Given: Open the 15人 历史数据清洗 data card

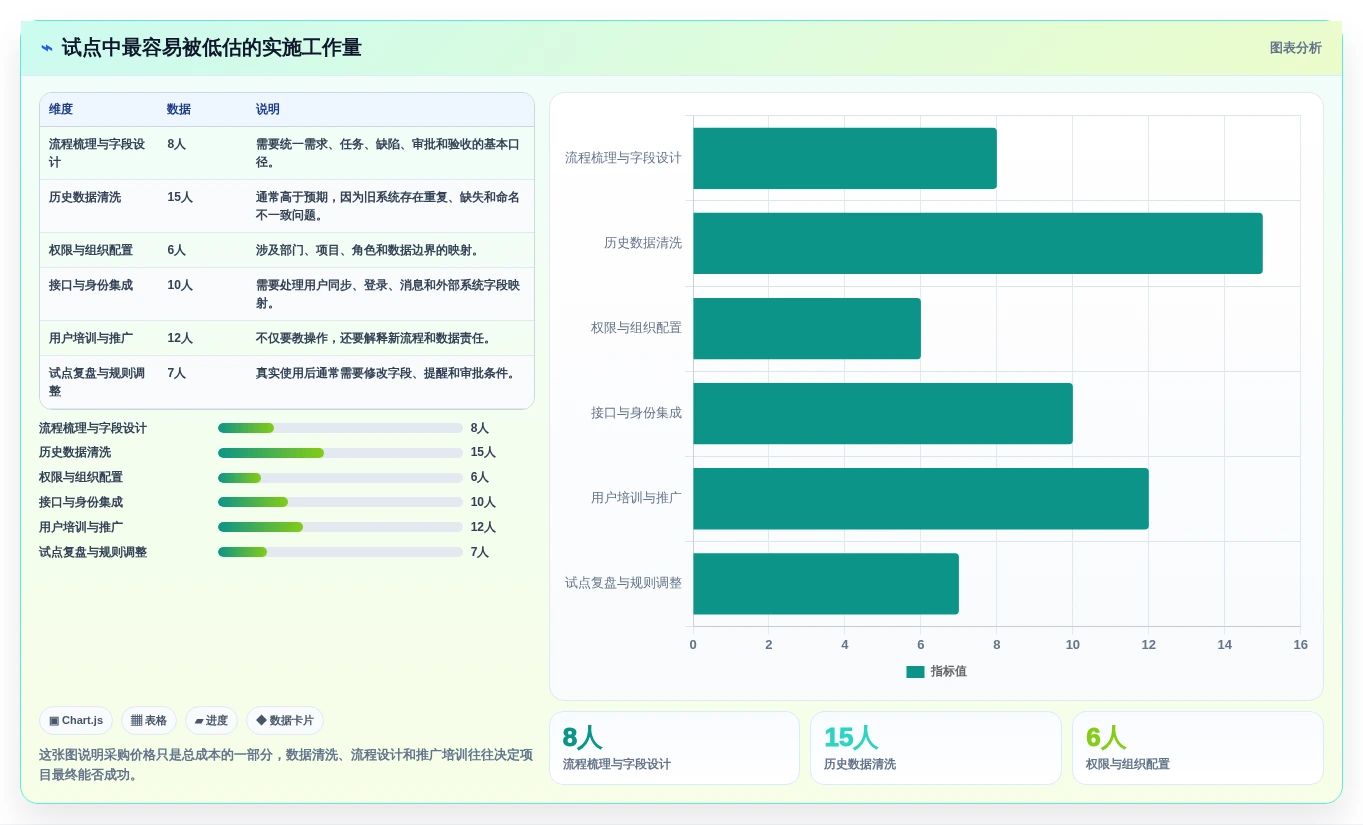Looking at the screenshot, I should point(935,748).
